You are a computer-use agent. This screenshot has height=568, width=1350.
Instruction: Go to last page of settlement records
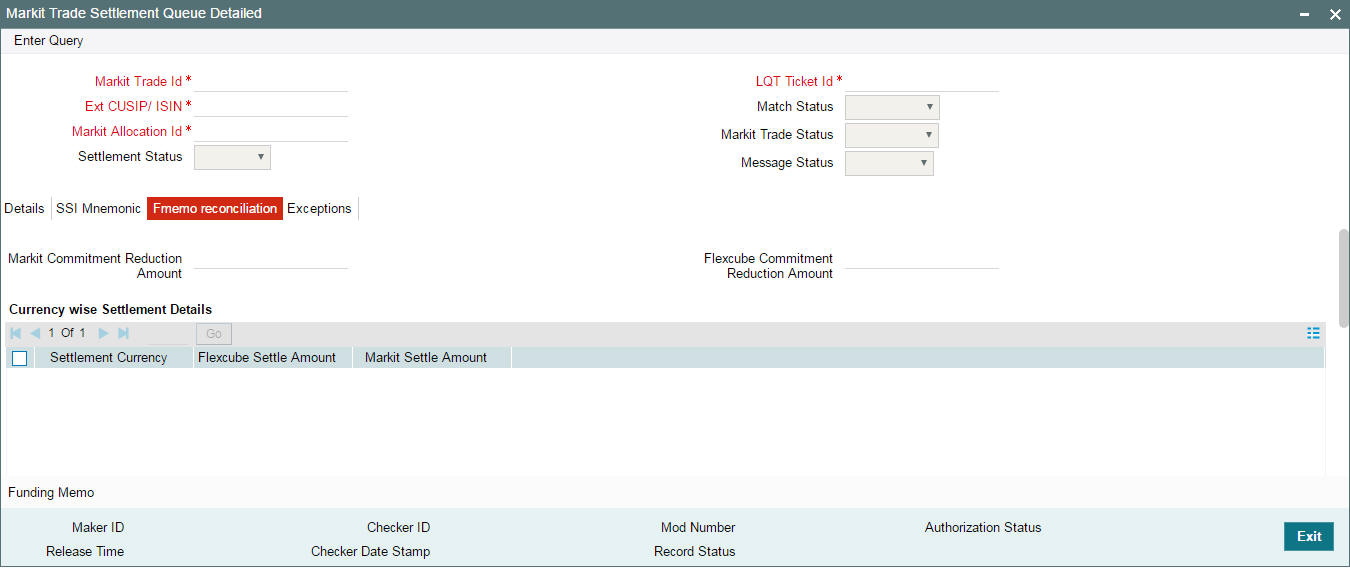123,333
